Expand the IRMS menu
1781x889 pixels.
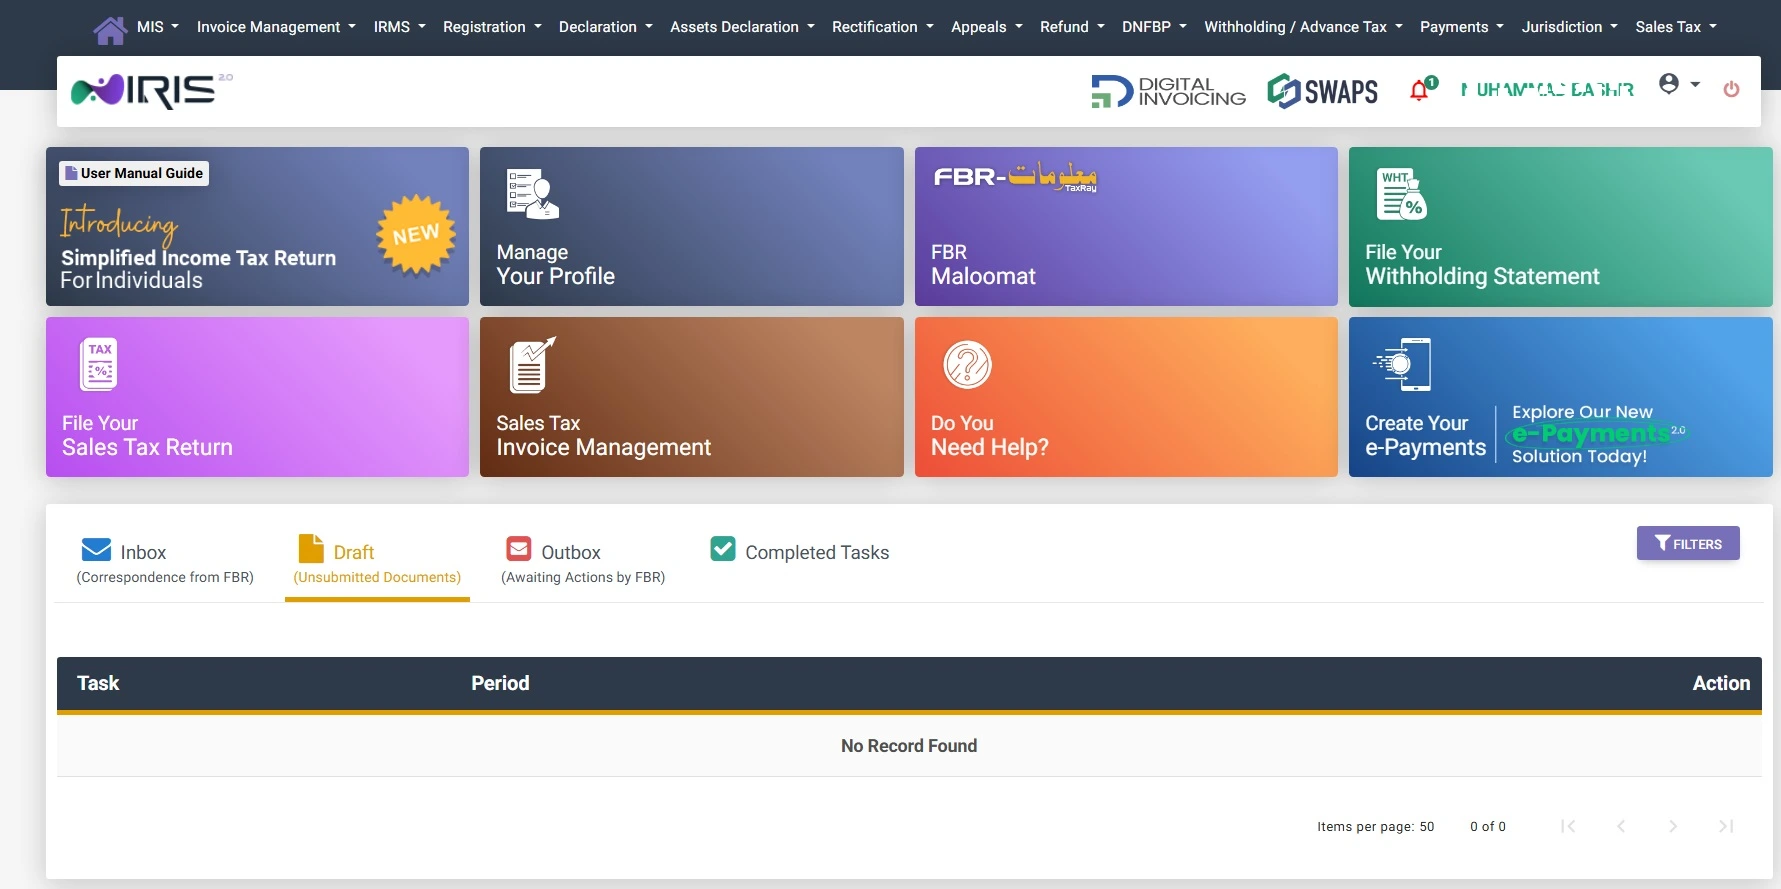point(400,27)
